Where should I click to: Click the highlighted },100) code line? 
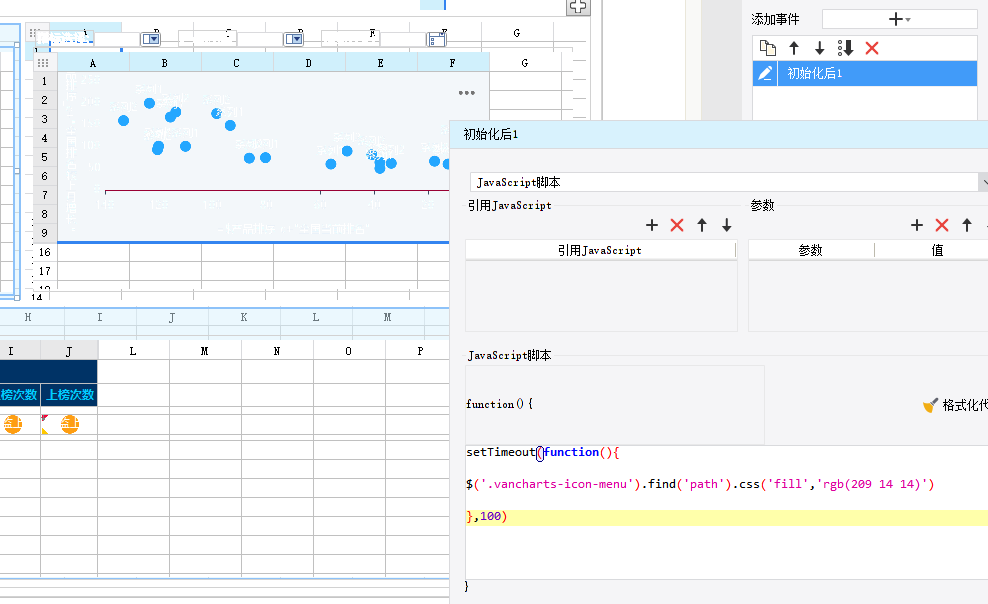pos(727,516)
